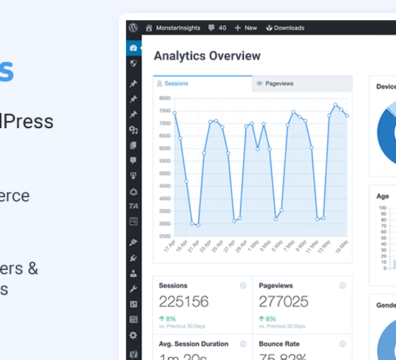
Task: Click the plus icon next to New
Action: pos(238,28)
